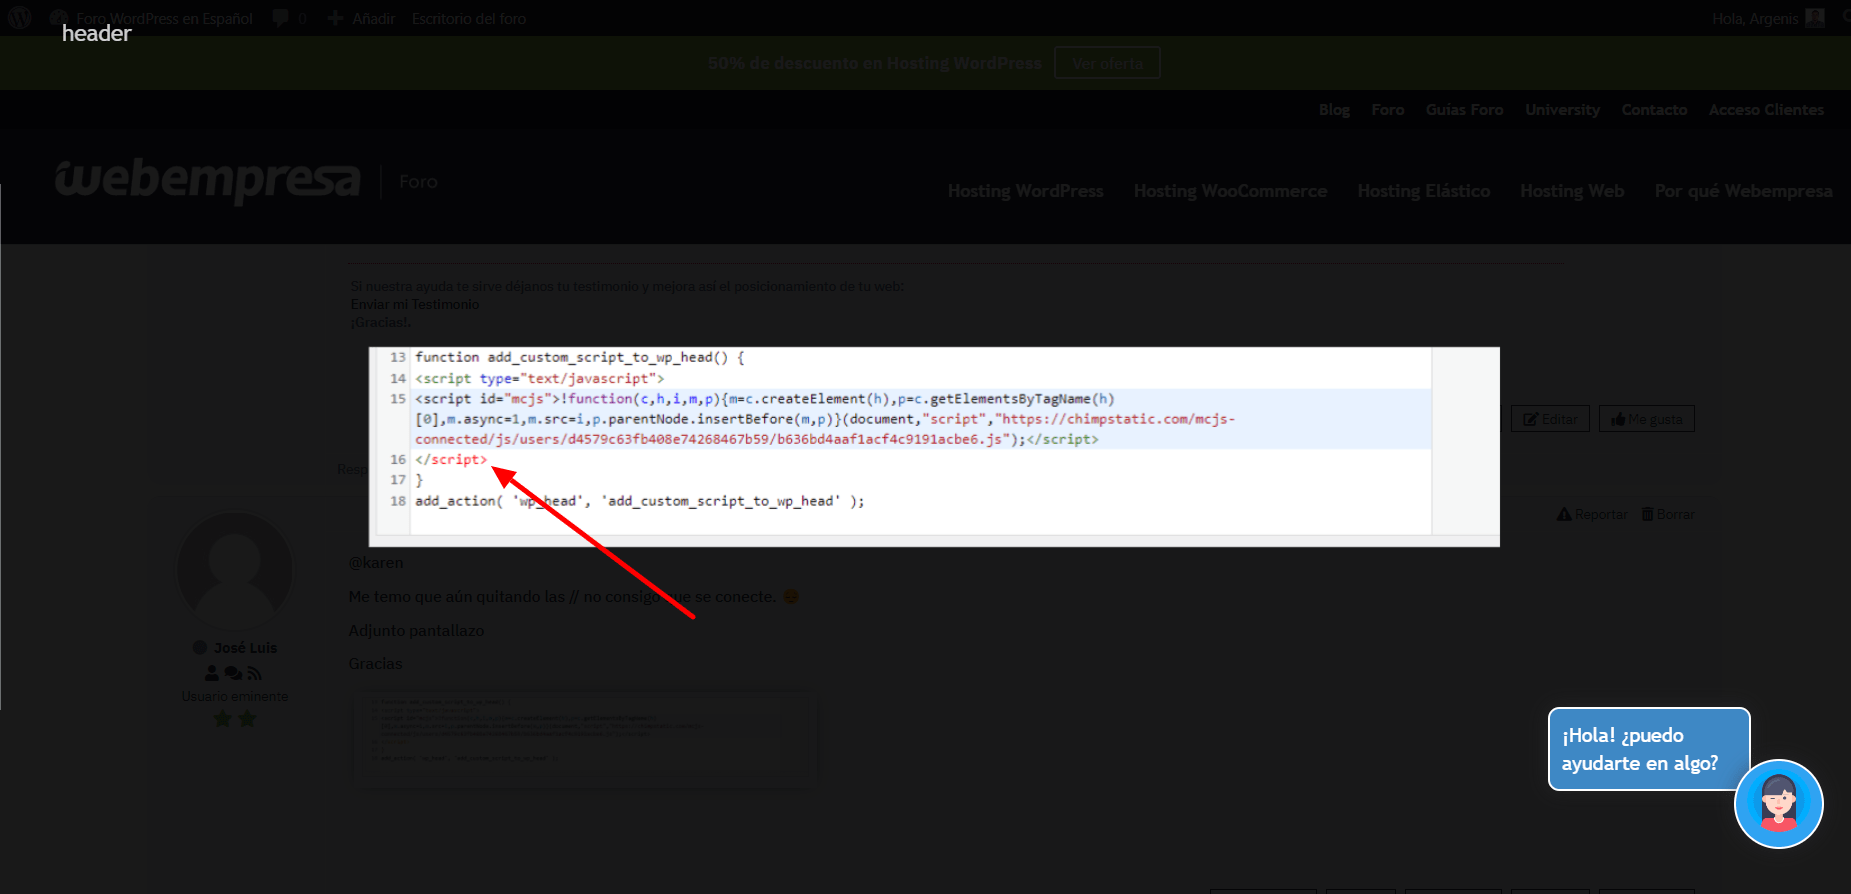Screen dimensions: 1851x894
Task: Open Hosting WordPress main menu item
Action: click(1025, 191)
